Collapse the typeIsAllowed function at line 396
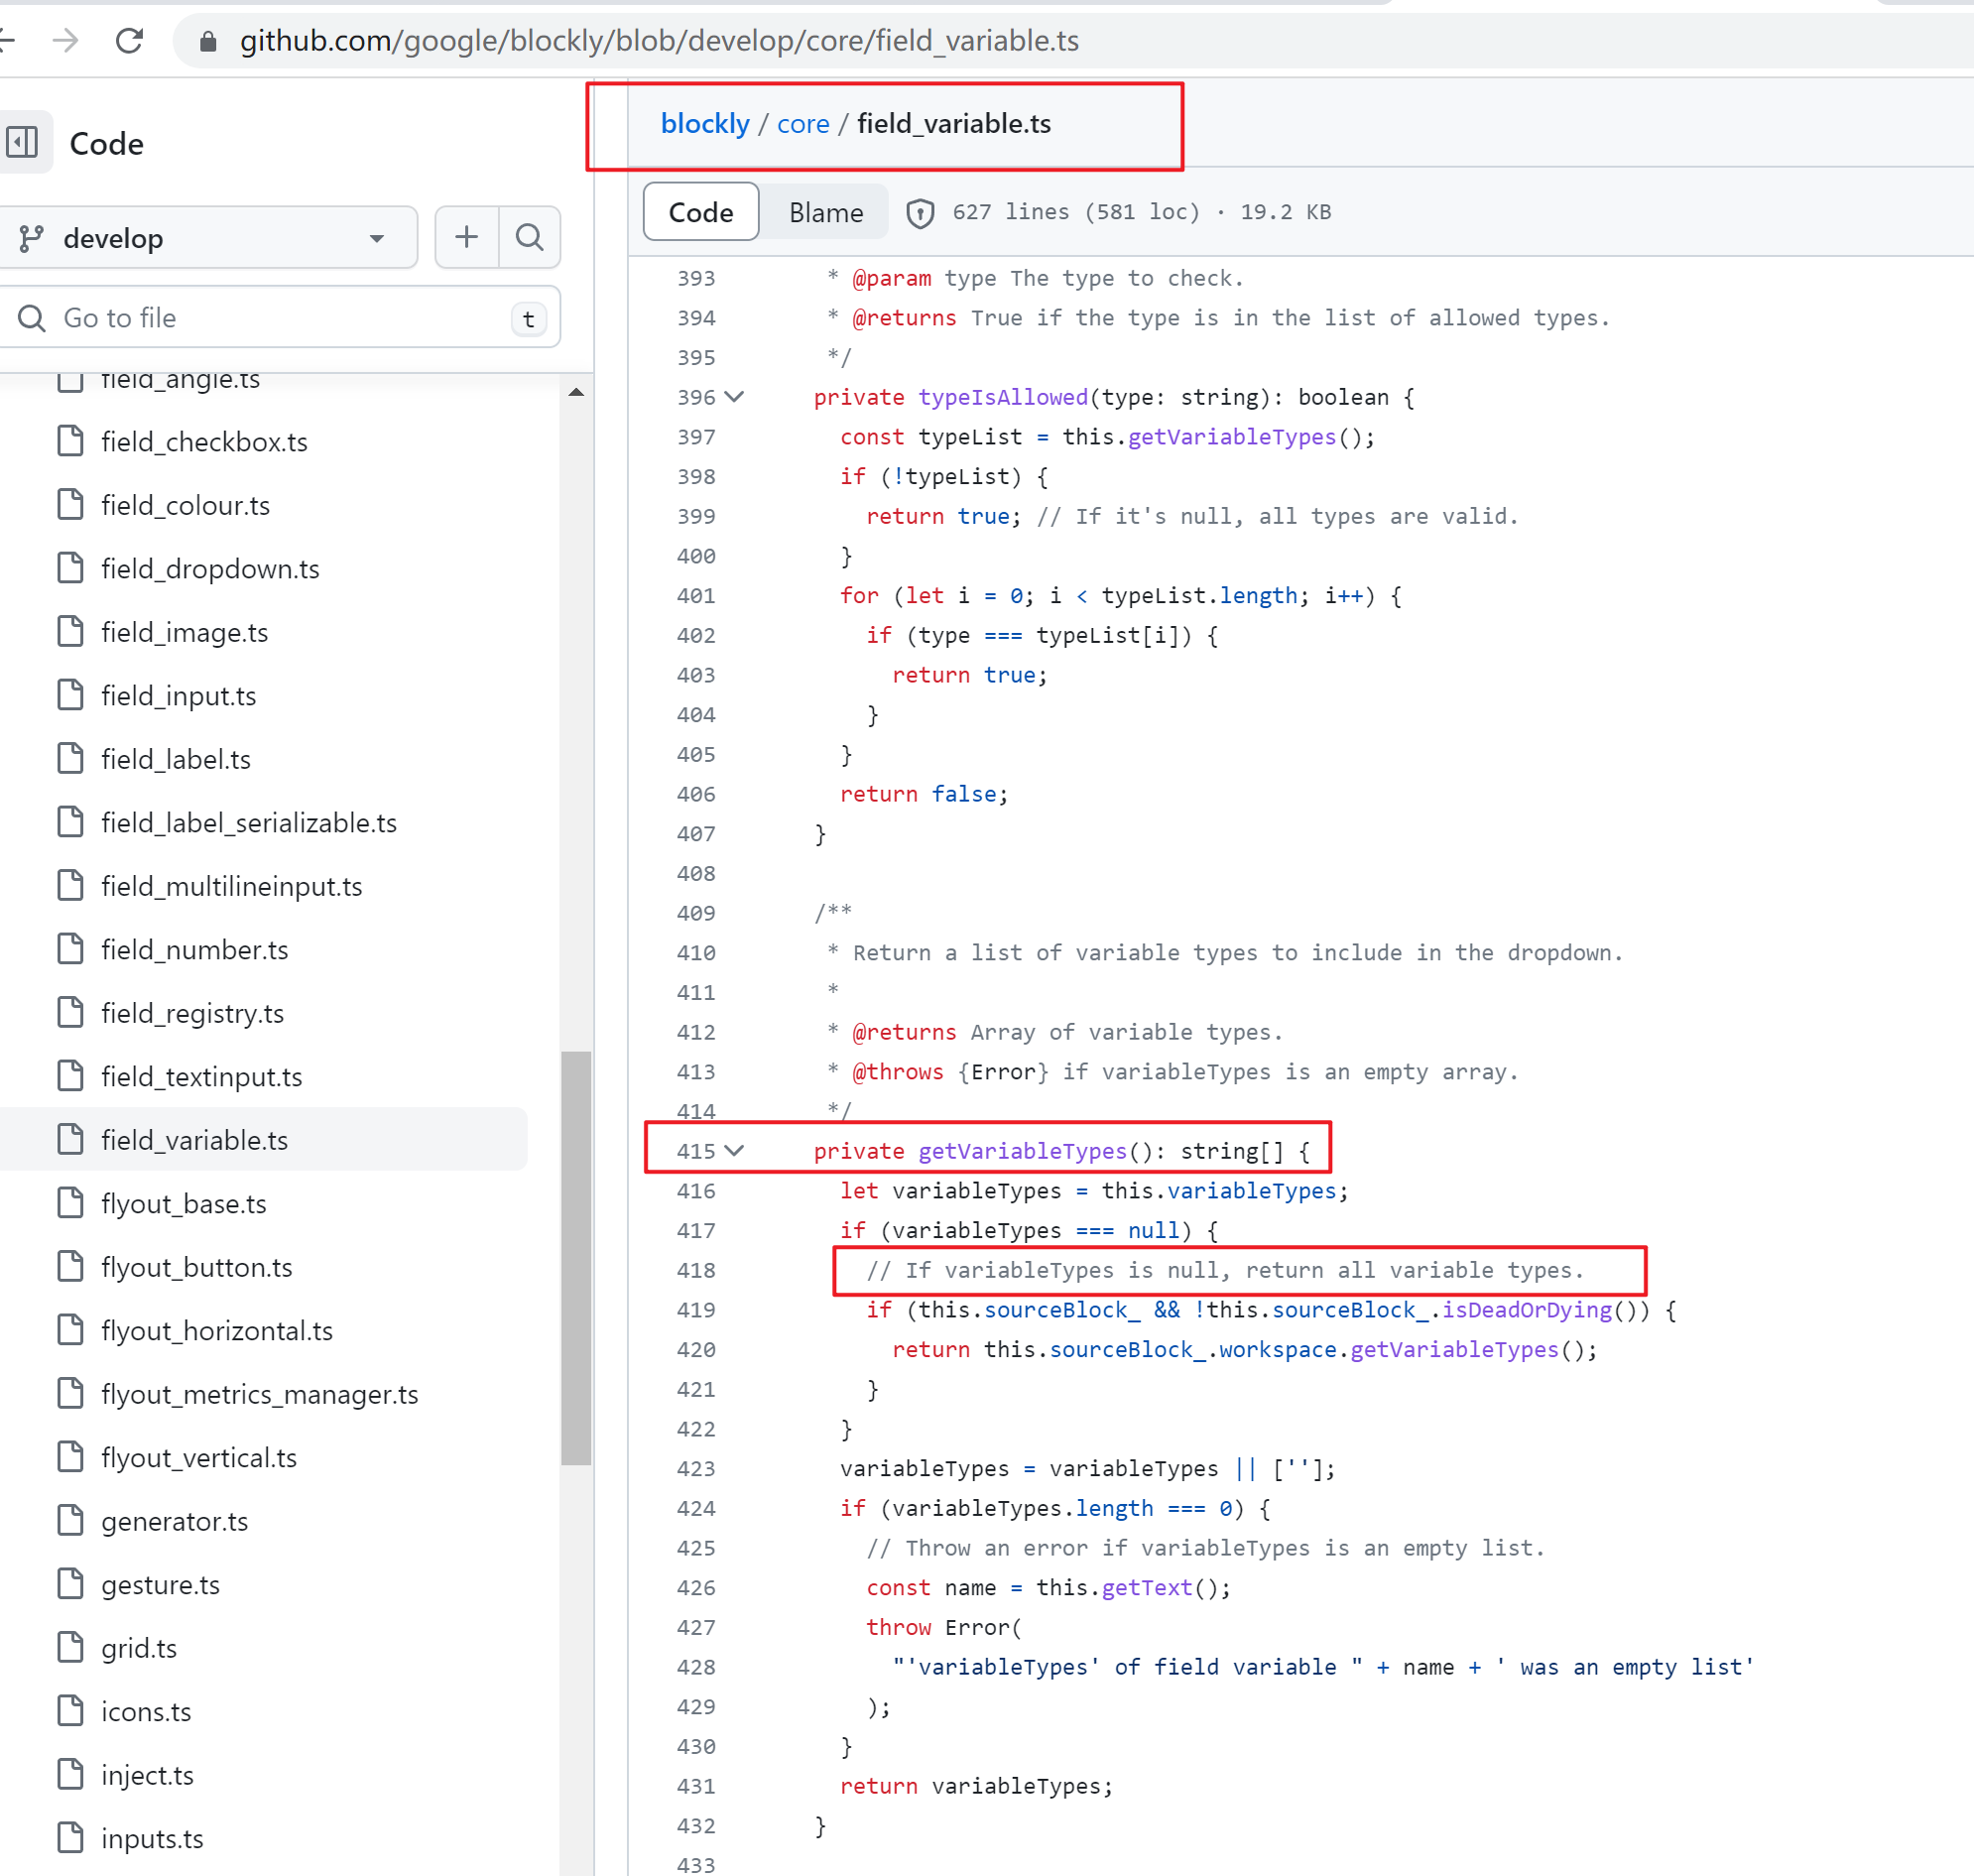 735,397
